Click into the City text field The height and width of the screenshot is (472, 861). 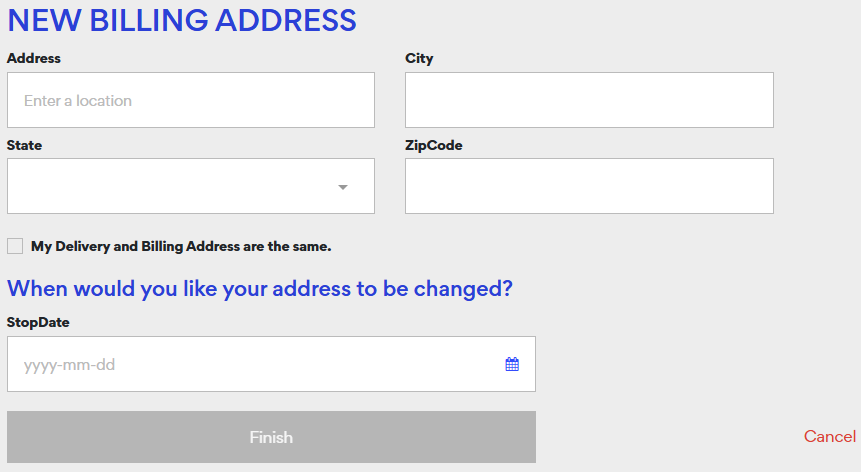[x=589, y=100]
